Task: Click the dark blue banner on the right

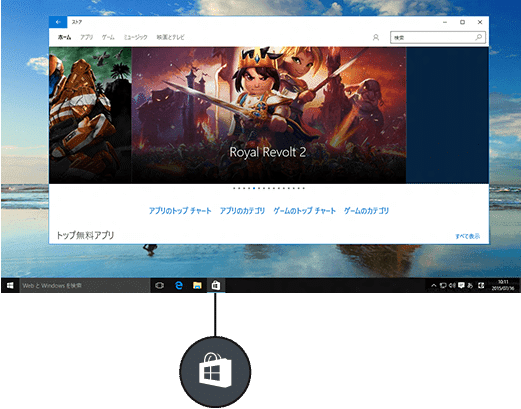Action: pos(448,115)
